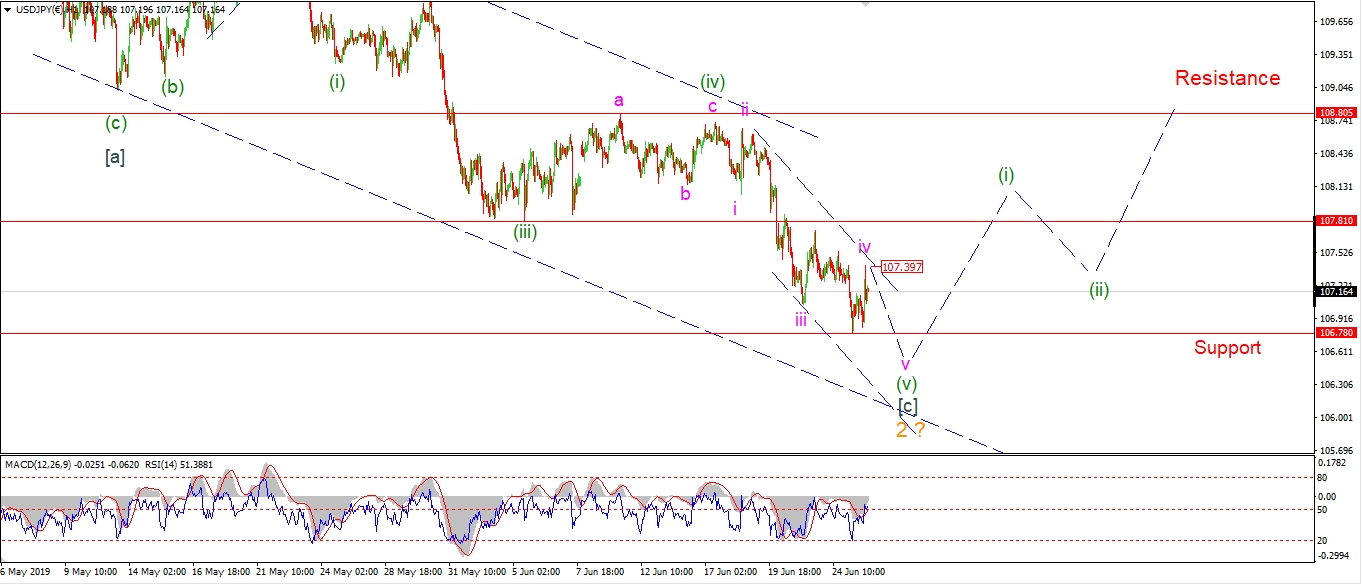Select the red 108.805 price label

click(x=1337, y=113)
